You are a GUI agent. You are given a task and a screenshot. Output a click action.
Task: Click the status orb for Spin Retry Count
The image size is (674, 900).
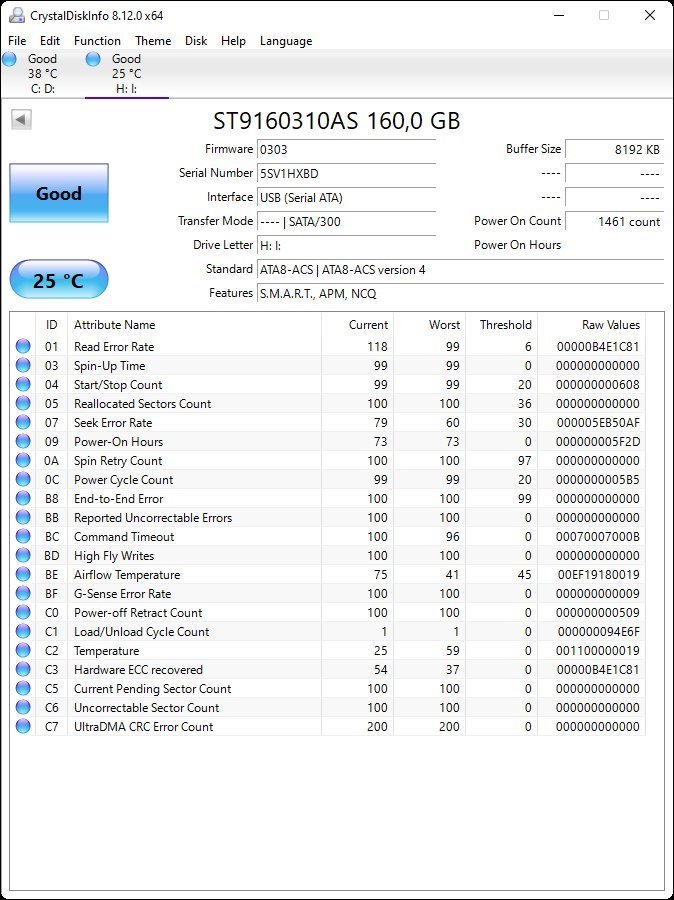coord(23,460)
